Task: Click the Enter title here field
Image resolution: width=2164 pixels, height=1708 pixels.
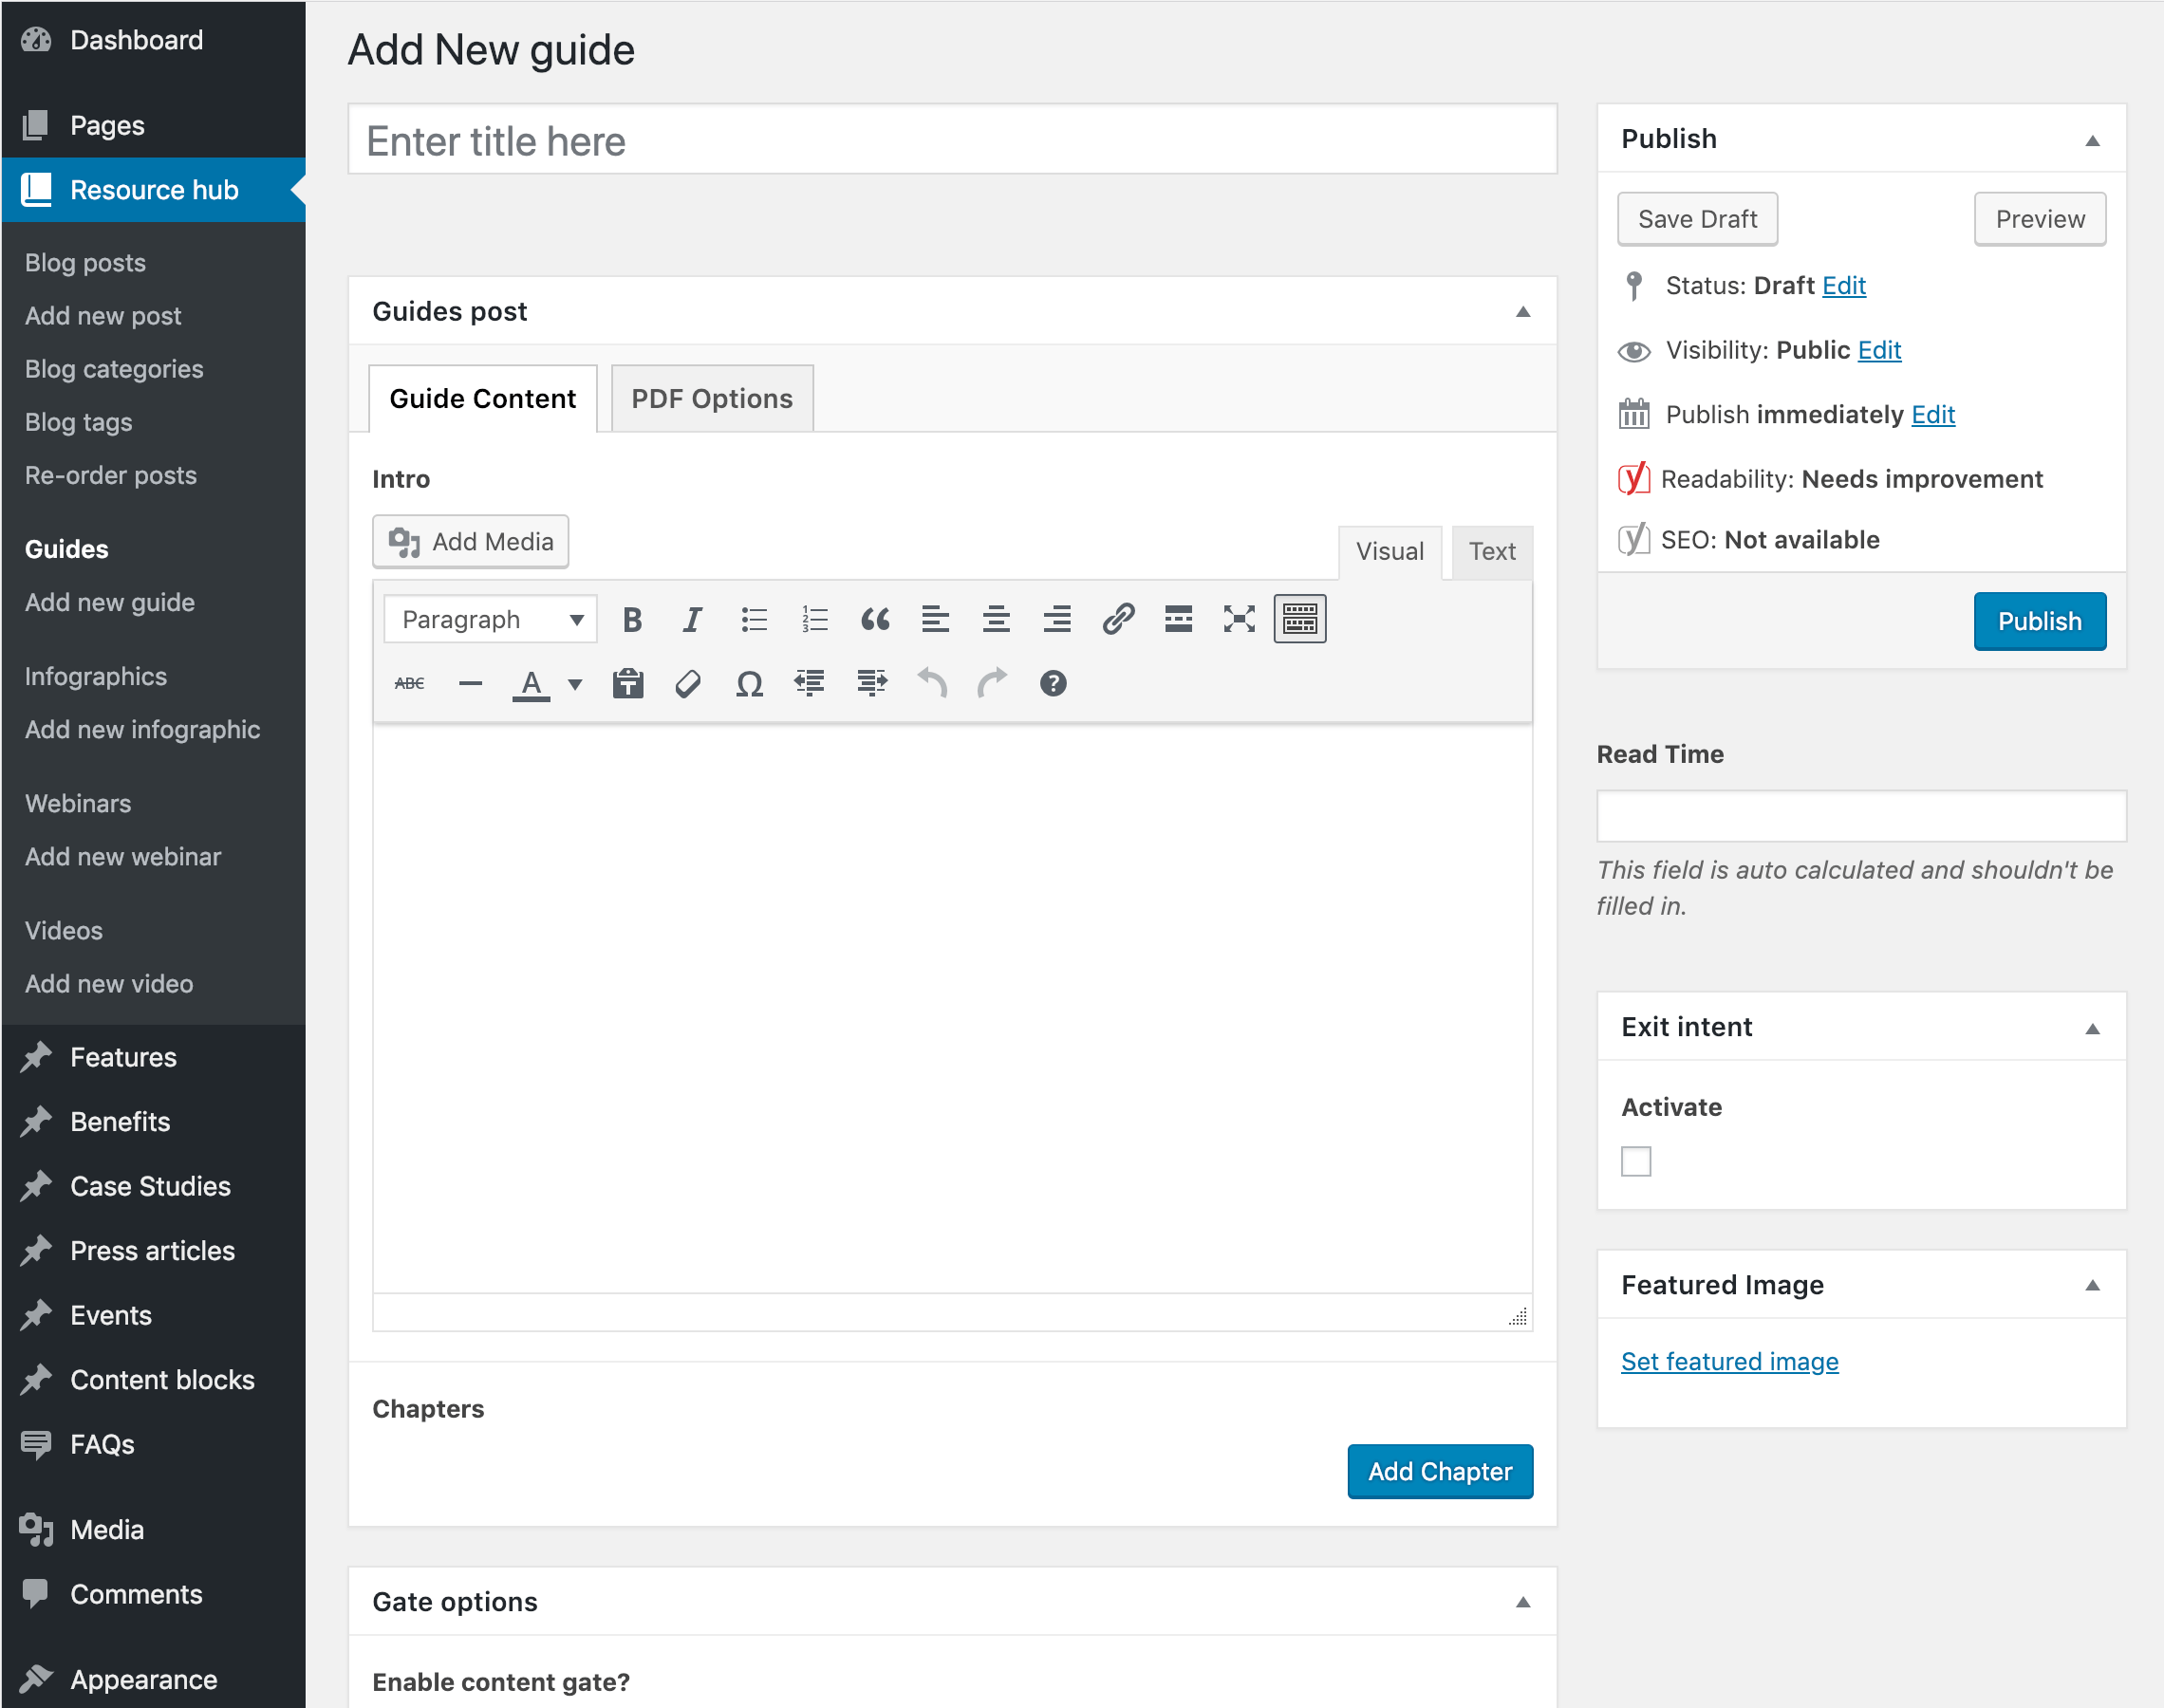Action: [x=952, y=141]
